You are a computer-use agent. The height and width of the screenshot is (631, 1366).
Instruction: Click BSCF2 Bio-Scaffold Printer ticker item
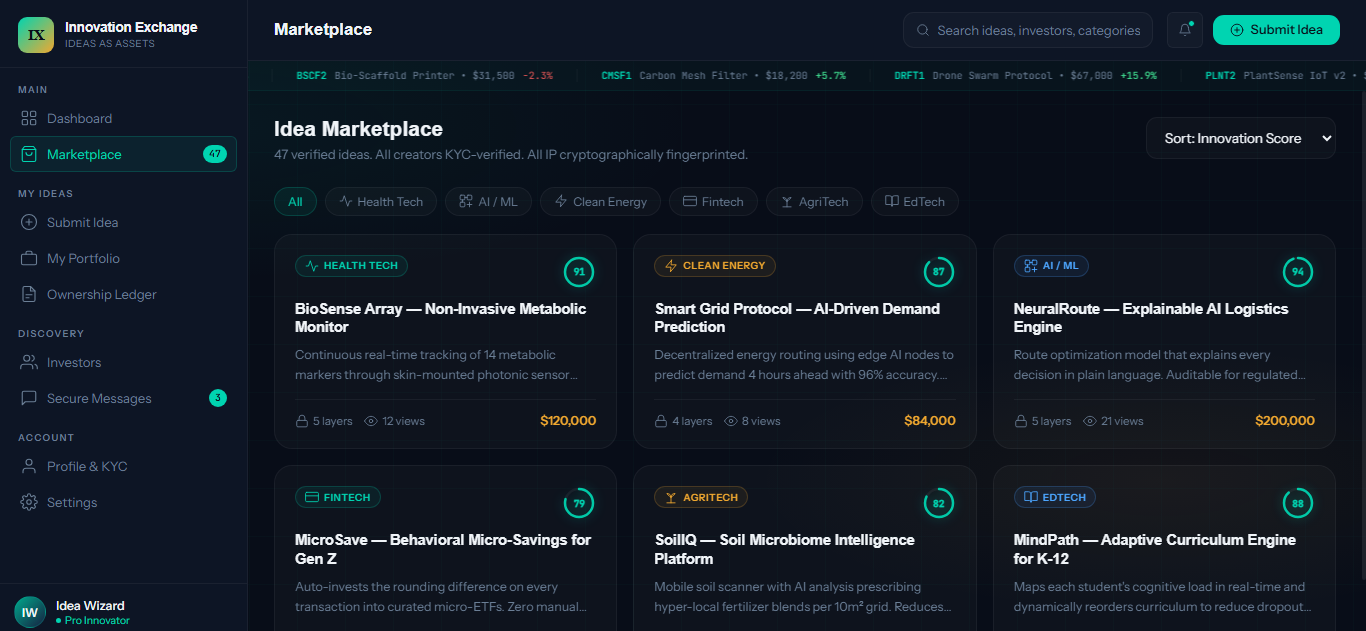tap(424, 75)
